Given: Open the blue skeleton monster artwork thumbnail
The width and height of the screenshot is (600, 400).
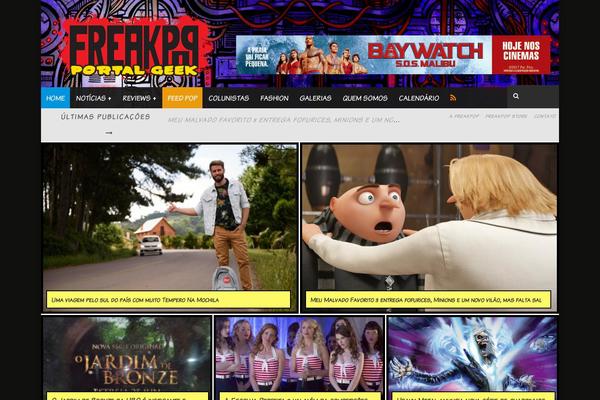Looking at the screenshot, I should [473, 354].
